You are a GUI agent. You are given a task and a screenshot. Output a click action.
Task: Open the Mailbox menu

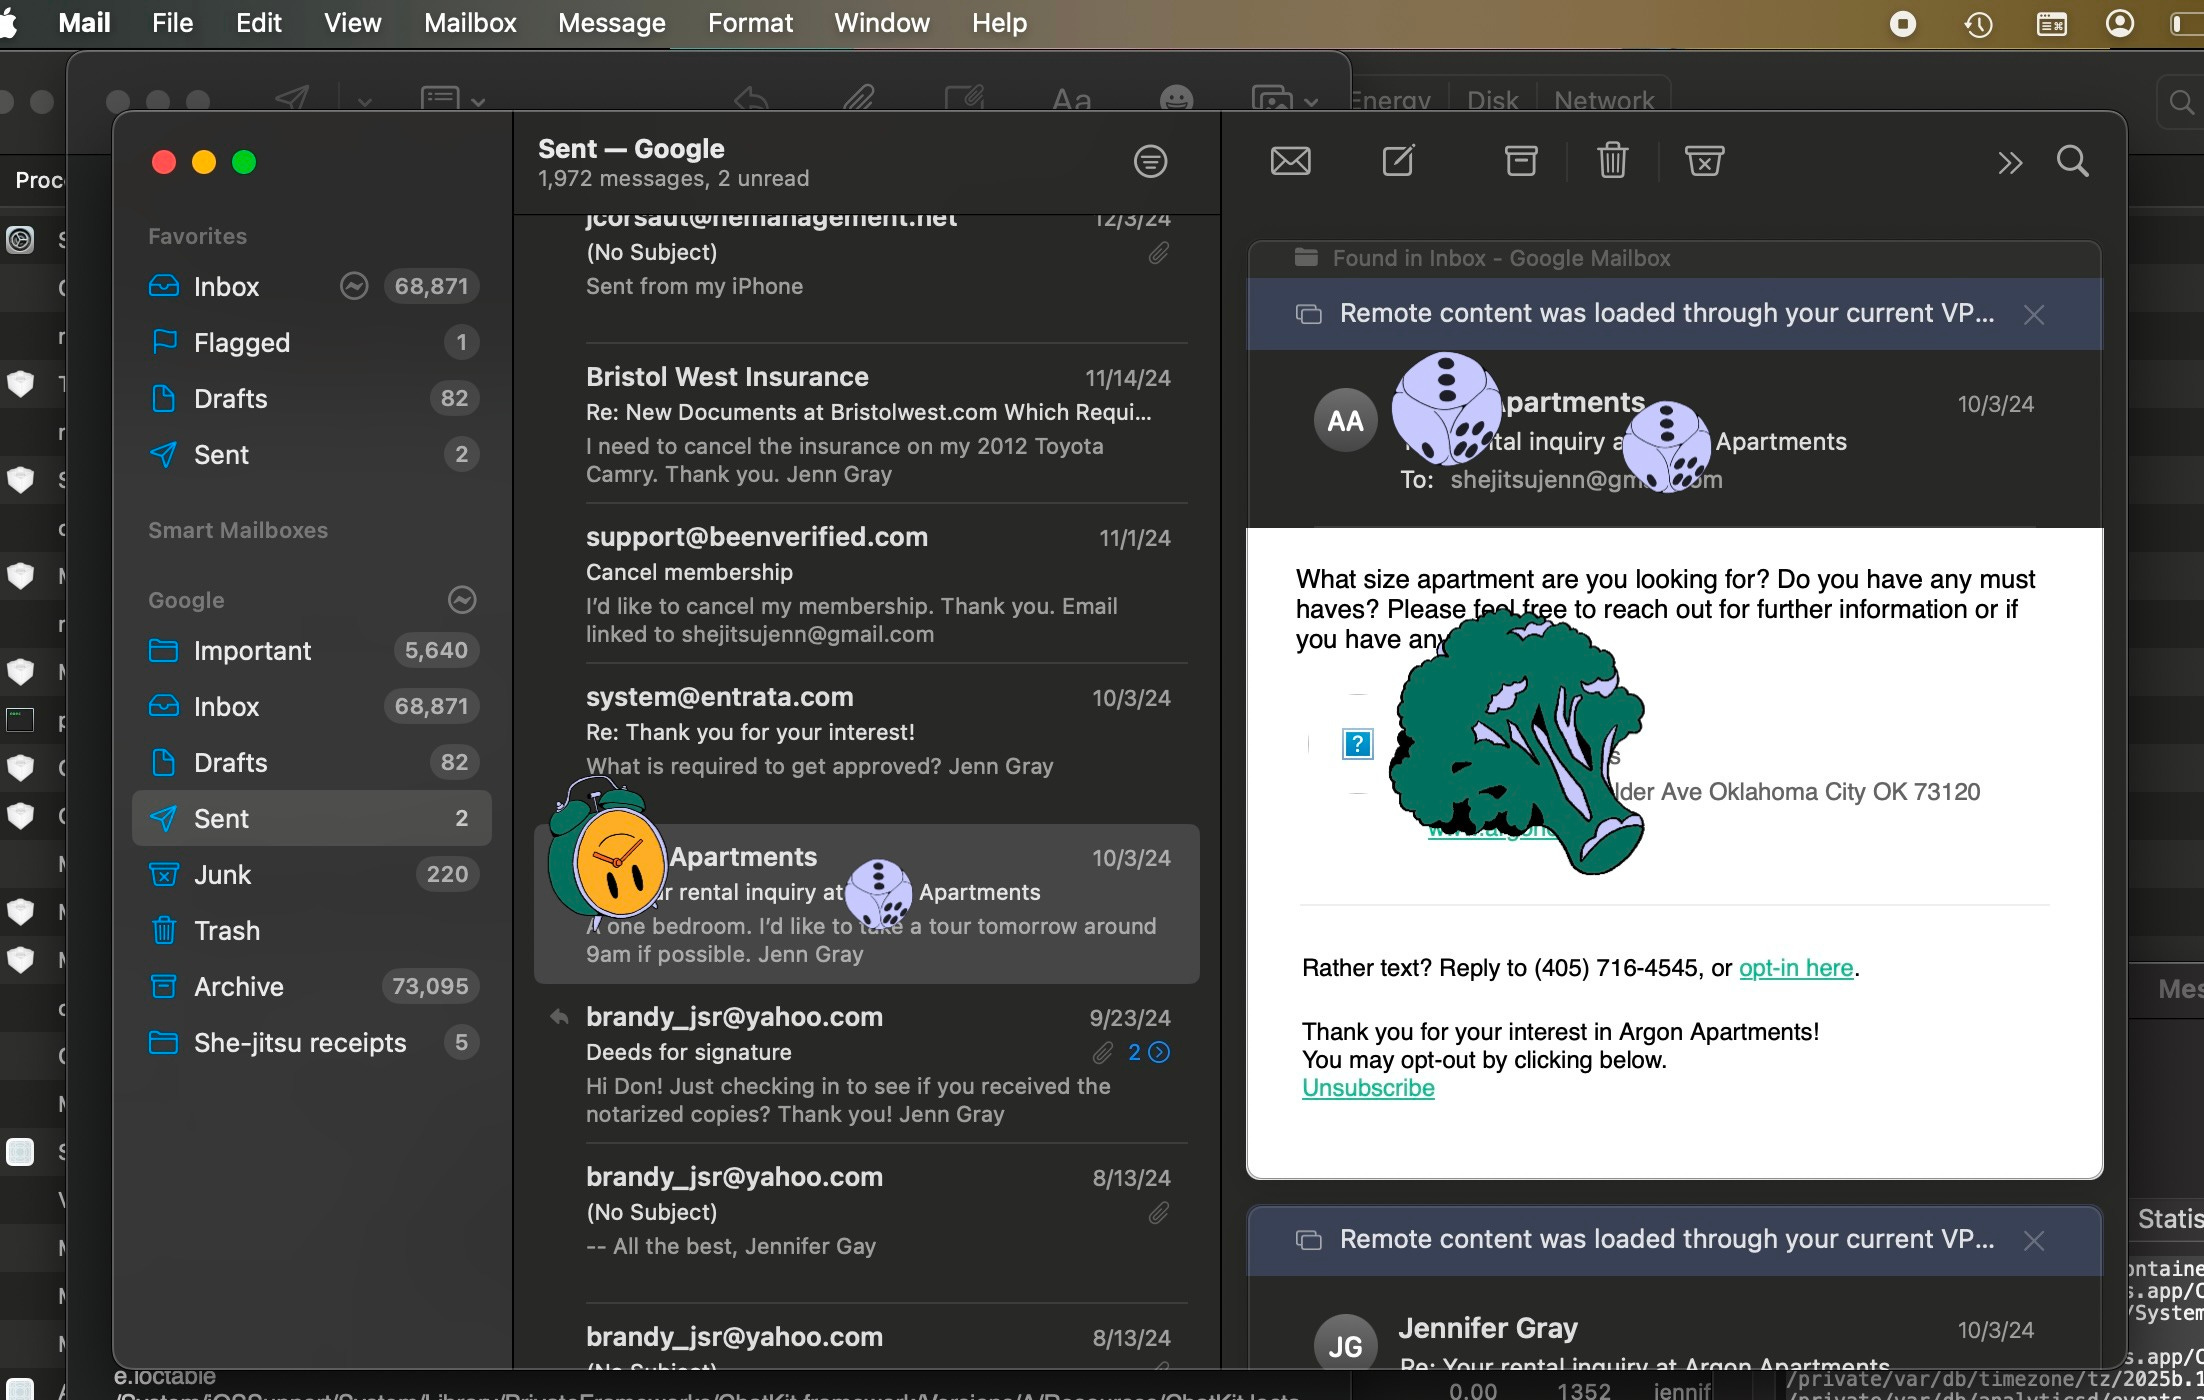point(470,23)
